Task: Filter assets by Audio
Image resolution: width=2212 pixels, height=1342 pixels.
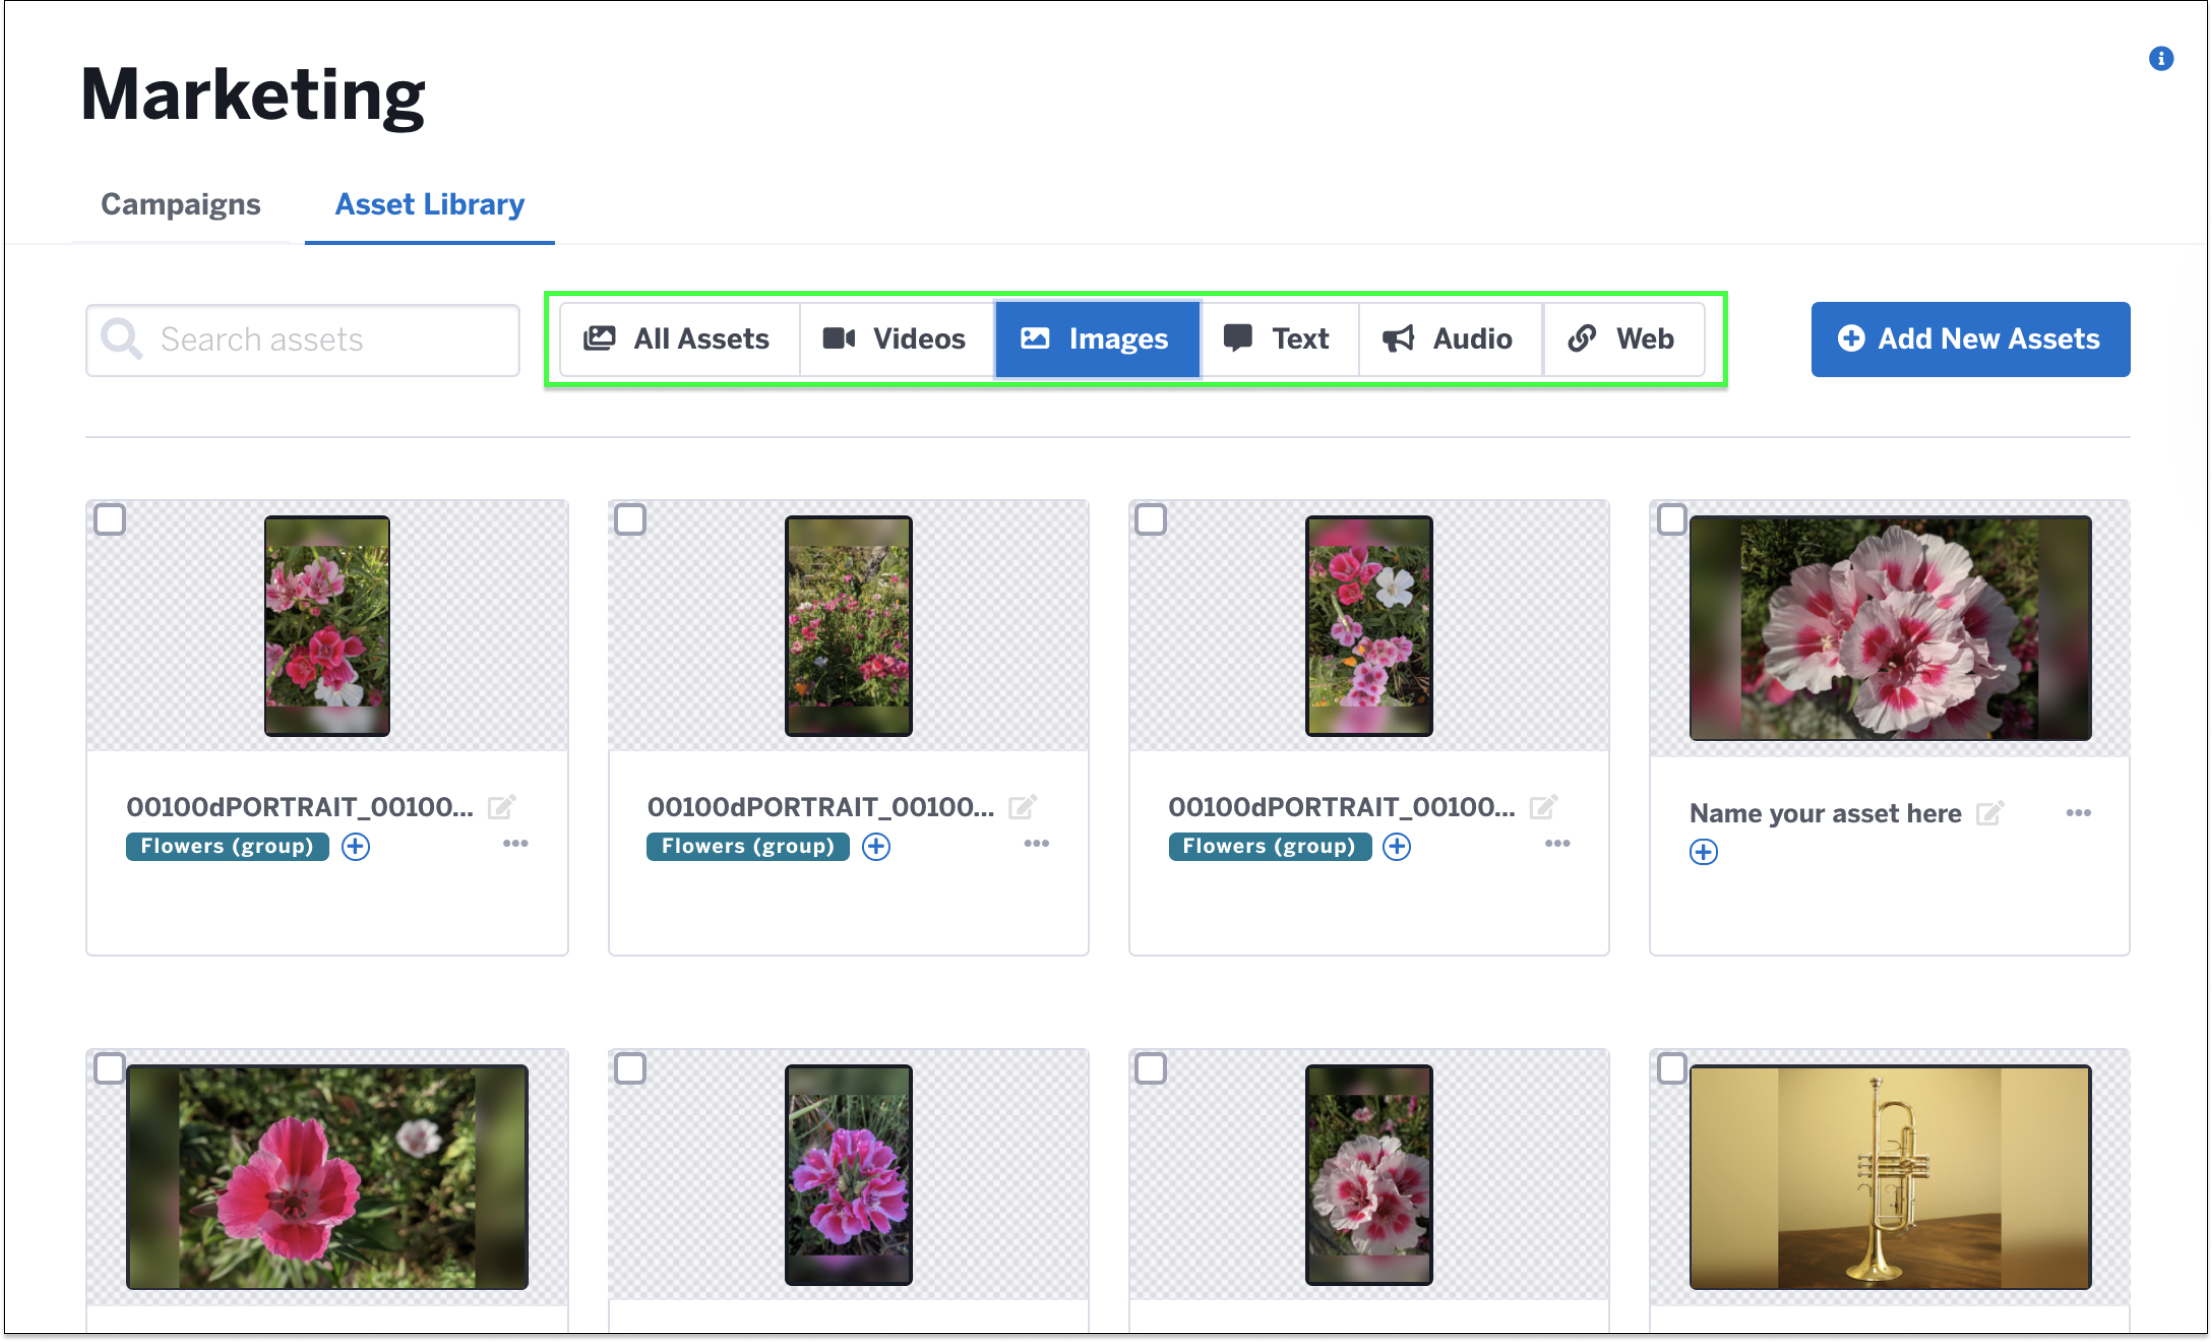Action: coord(1451,339)
